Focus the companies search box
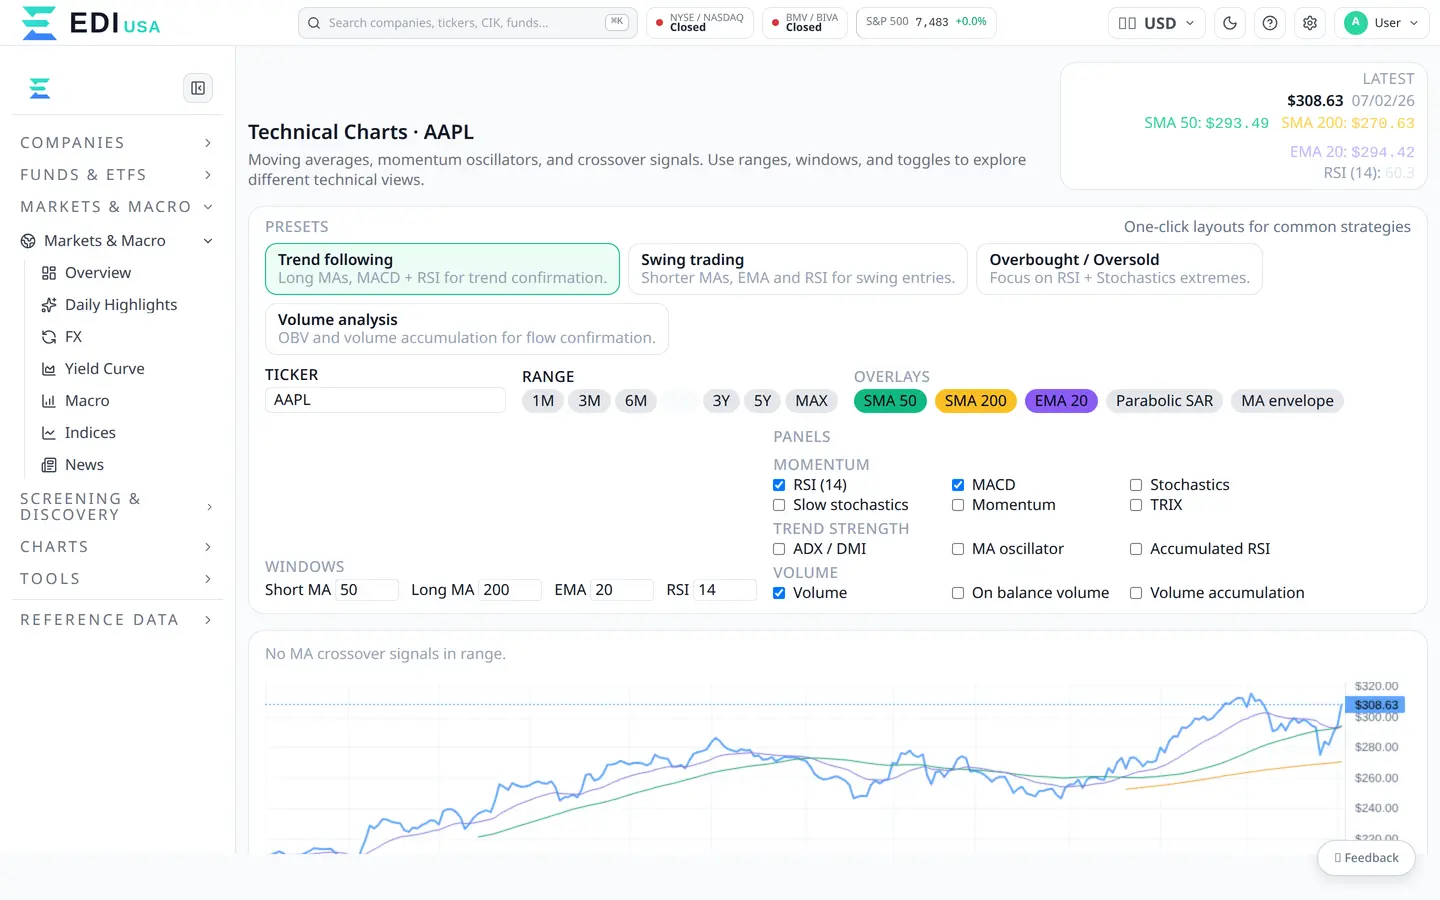Screen dimensions: 1440x900 click(x=467, y=23)
